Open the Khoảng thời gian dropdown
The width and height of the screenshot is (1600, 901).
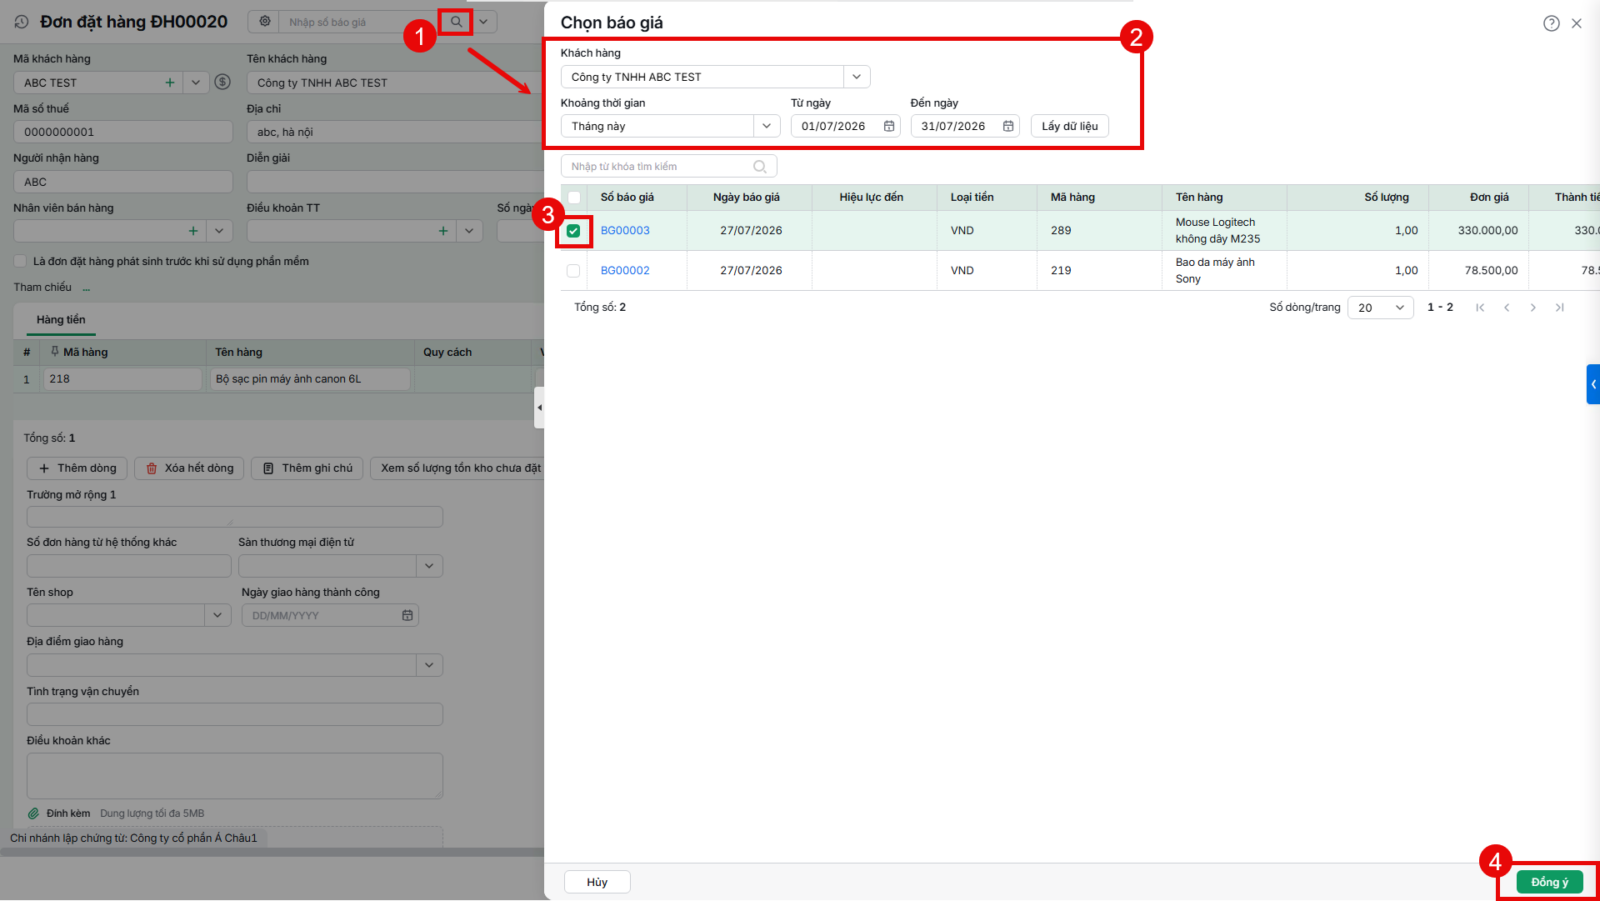tap(766, 126)
